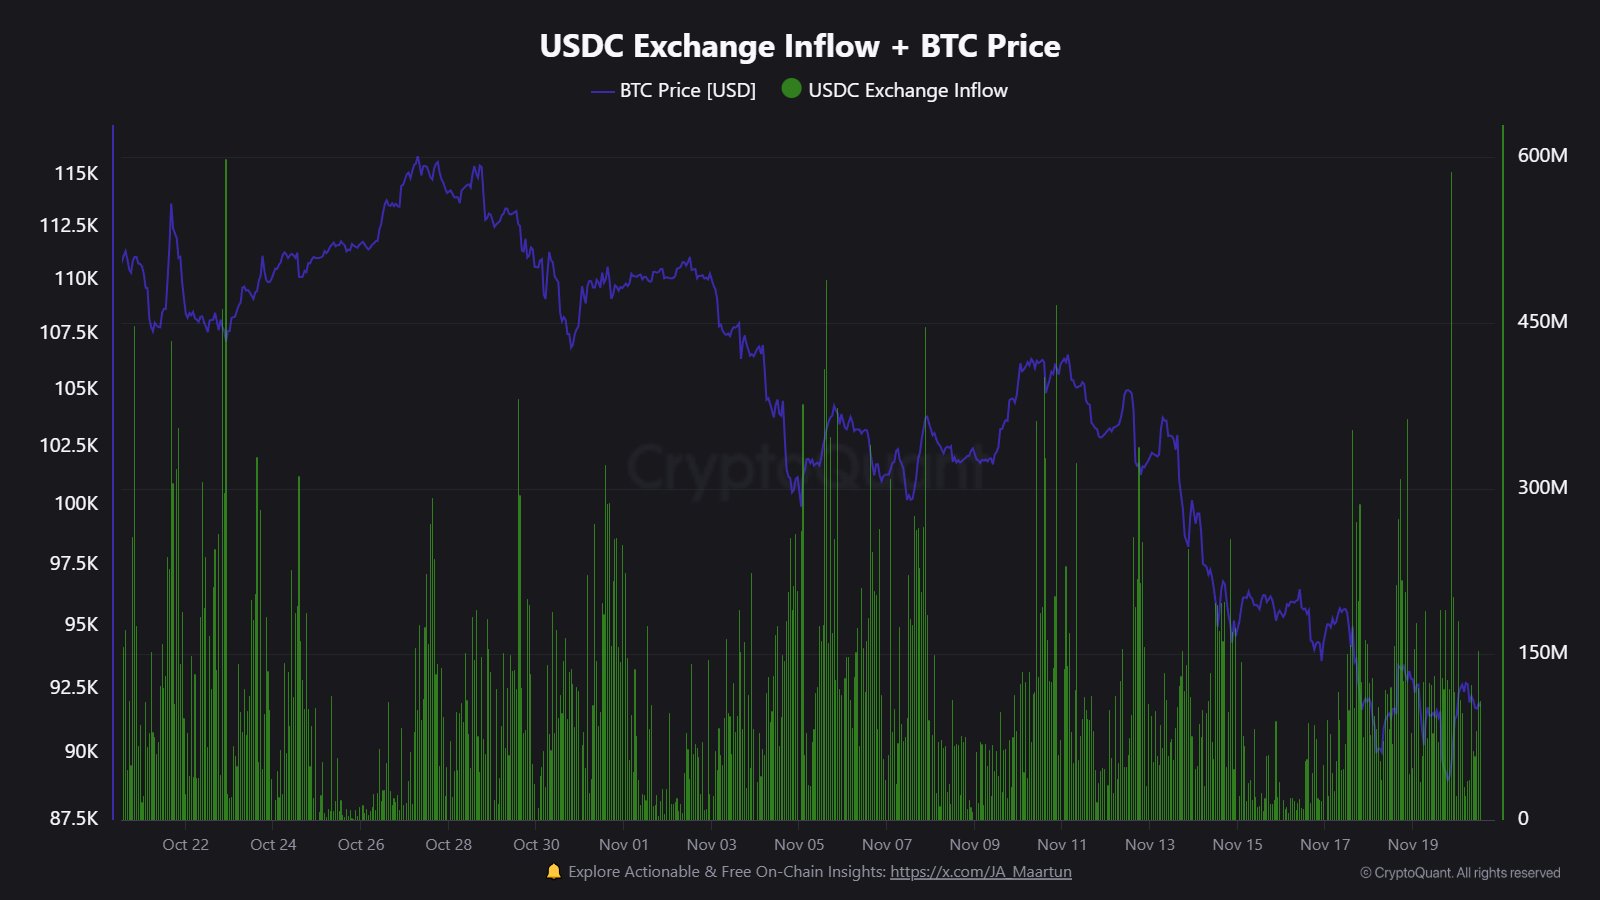Select the Oct 22 date label
The height and width of the screenshot is (900, 1600).
pos(186,845)
